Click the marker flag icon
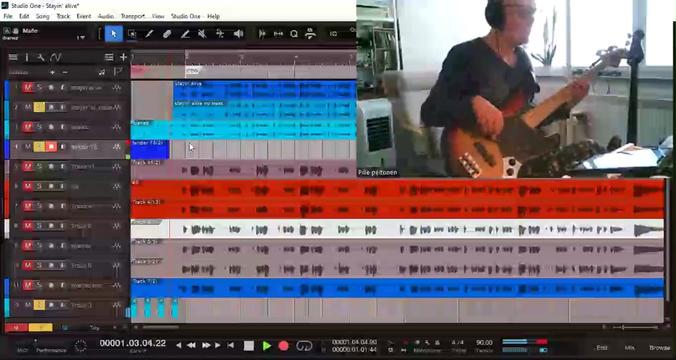 coord(118,72)
